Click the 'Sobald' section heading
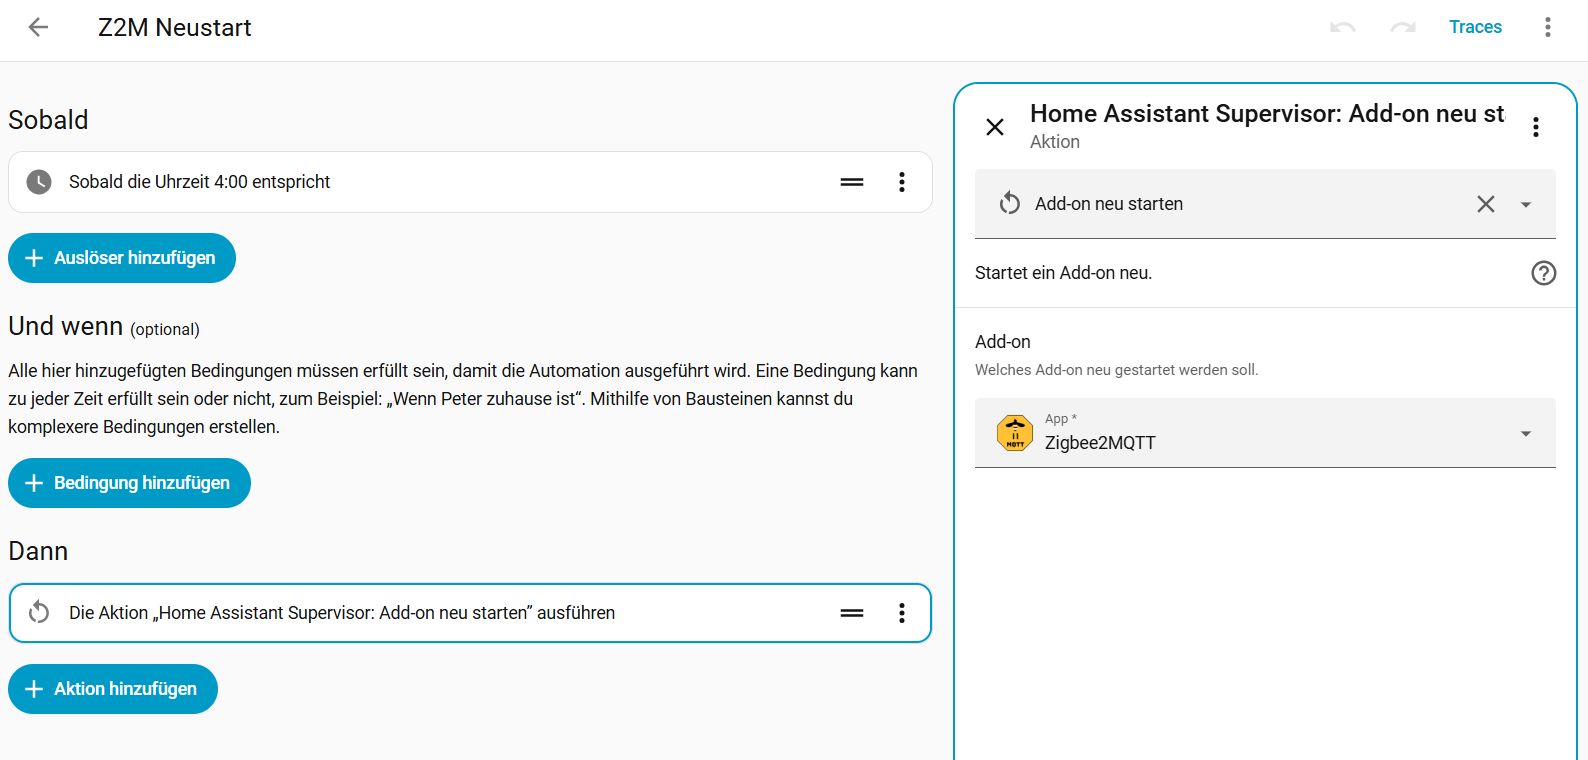The width and height of the screenshot is (1588, 760). point(48,120)
